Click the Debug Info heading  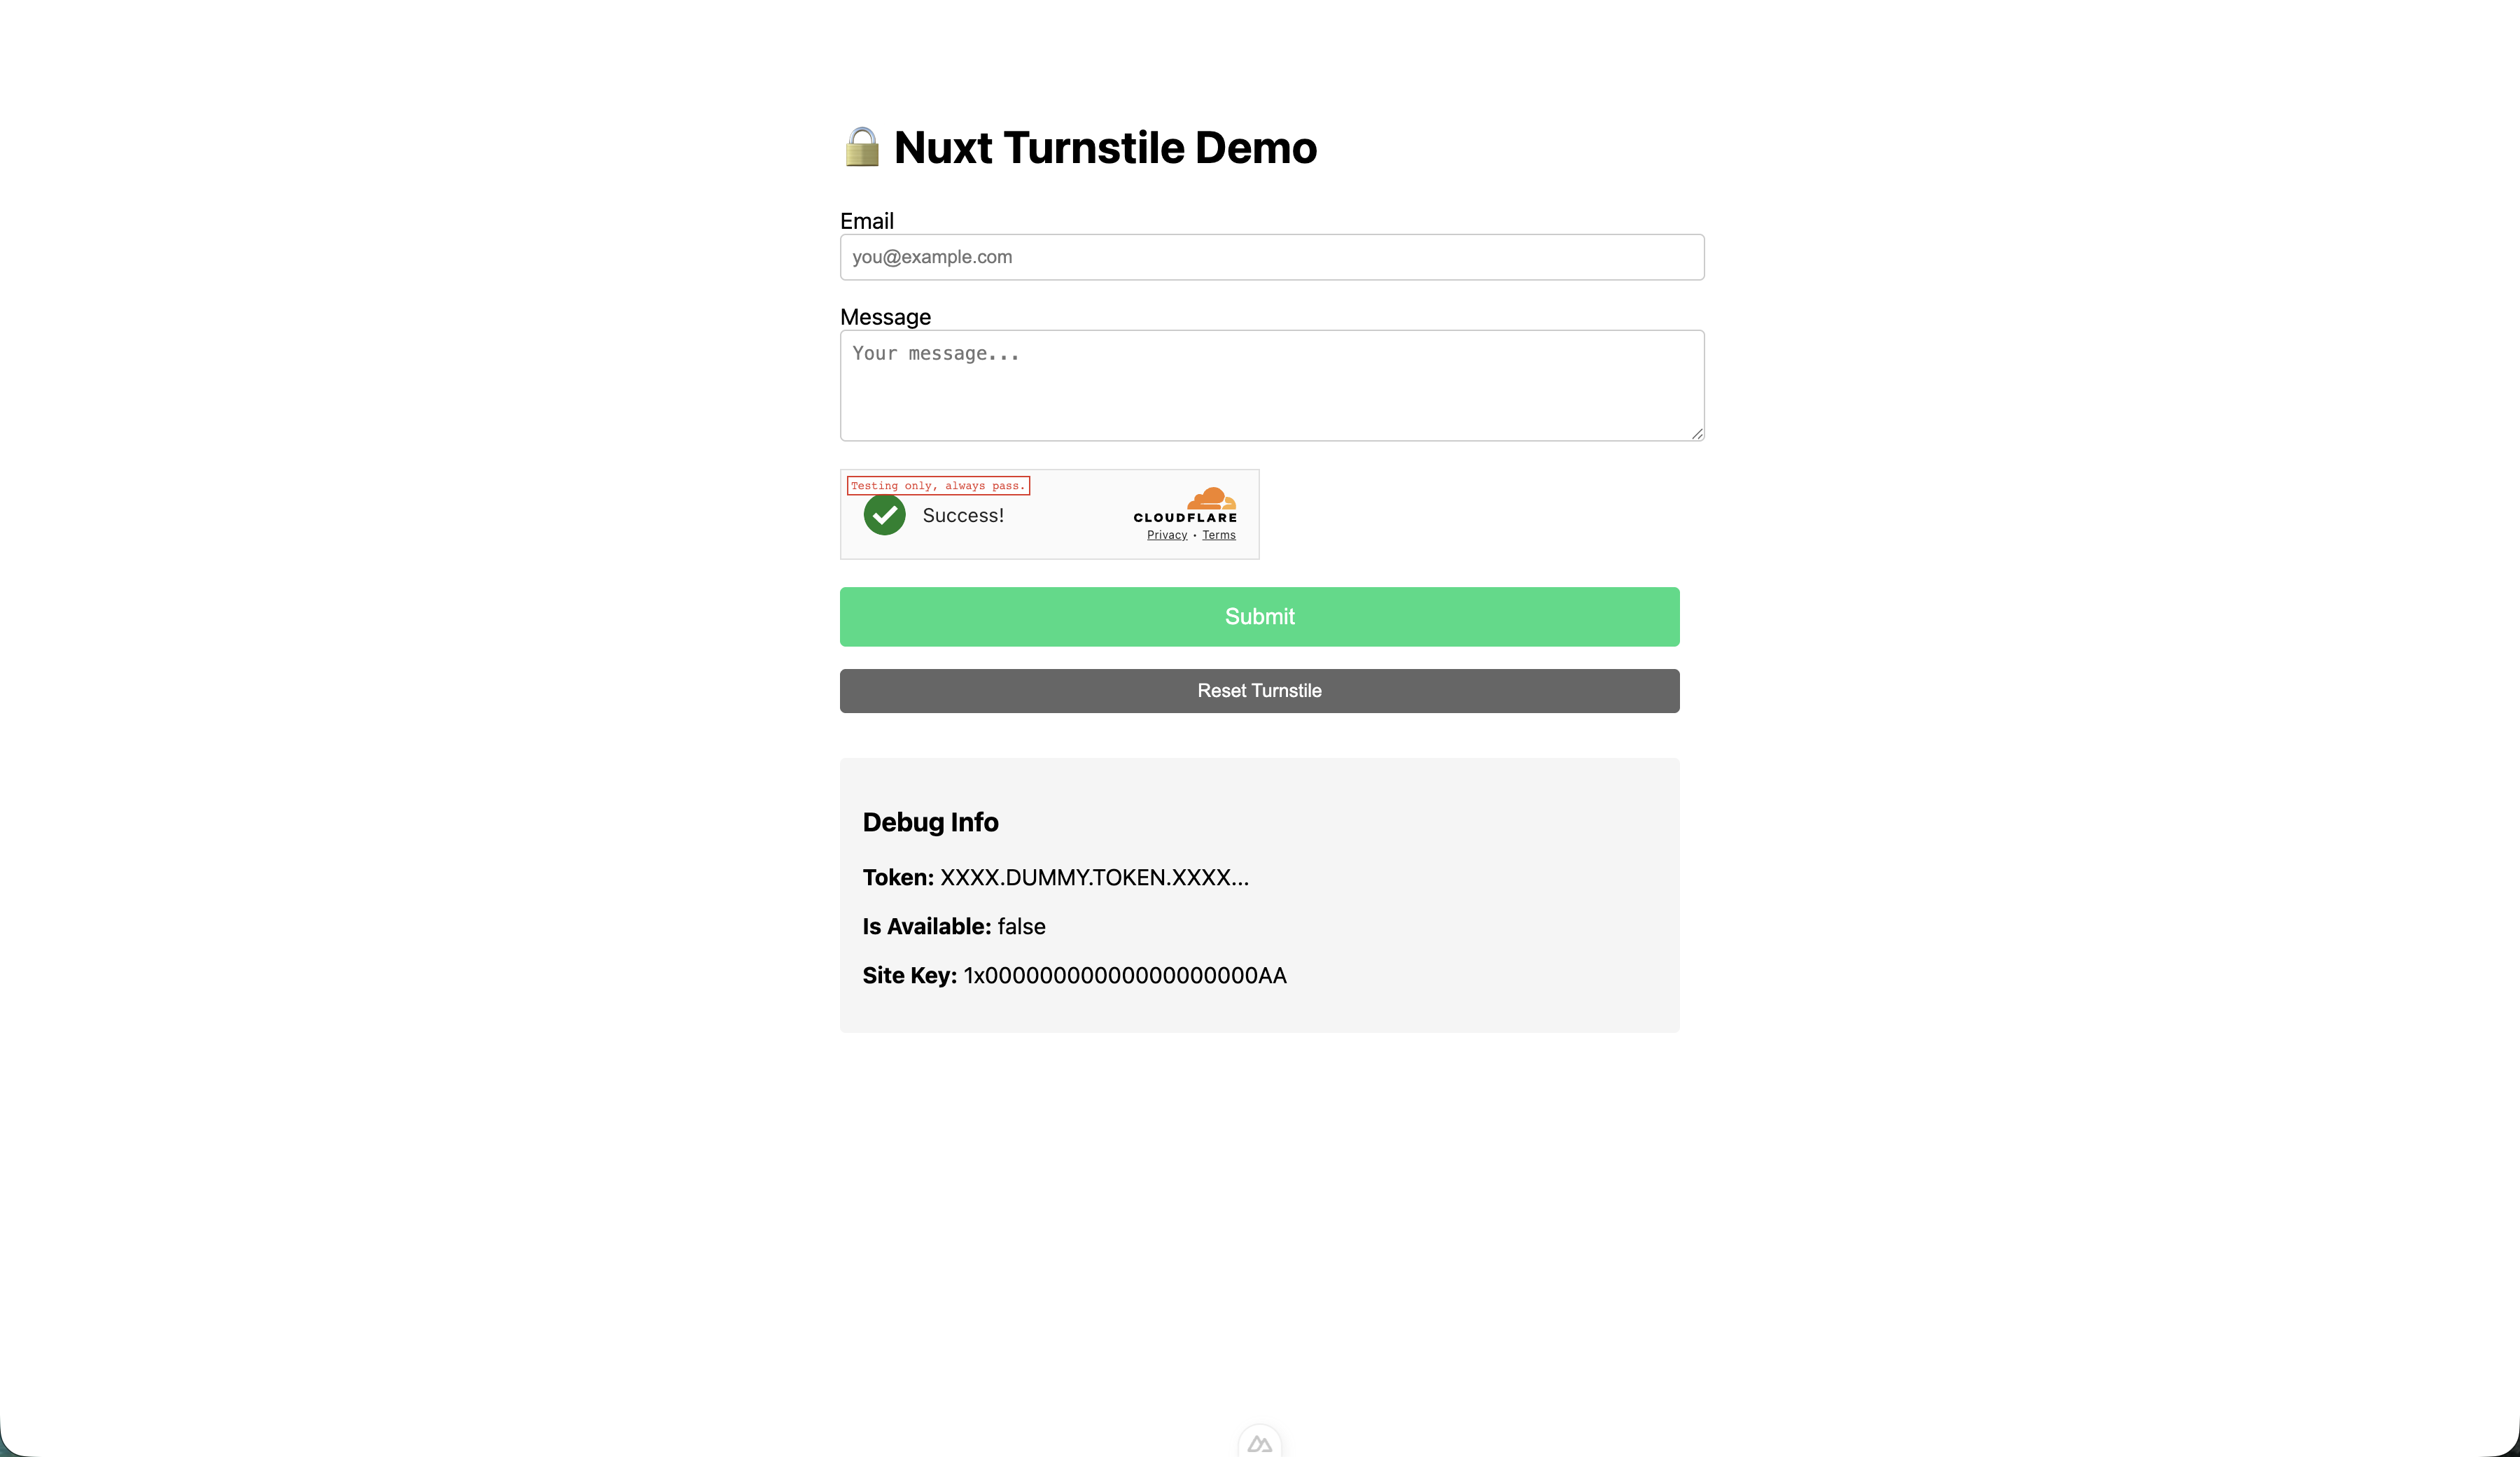930,821
